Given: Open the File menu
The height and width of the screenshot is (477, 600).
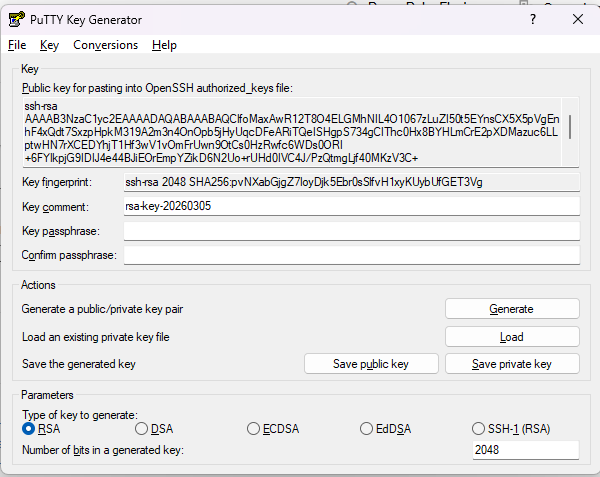Looking at the screenshot, I should (x=17, y=45).
